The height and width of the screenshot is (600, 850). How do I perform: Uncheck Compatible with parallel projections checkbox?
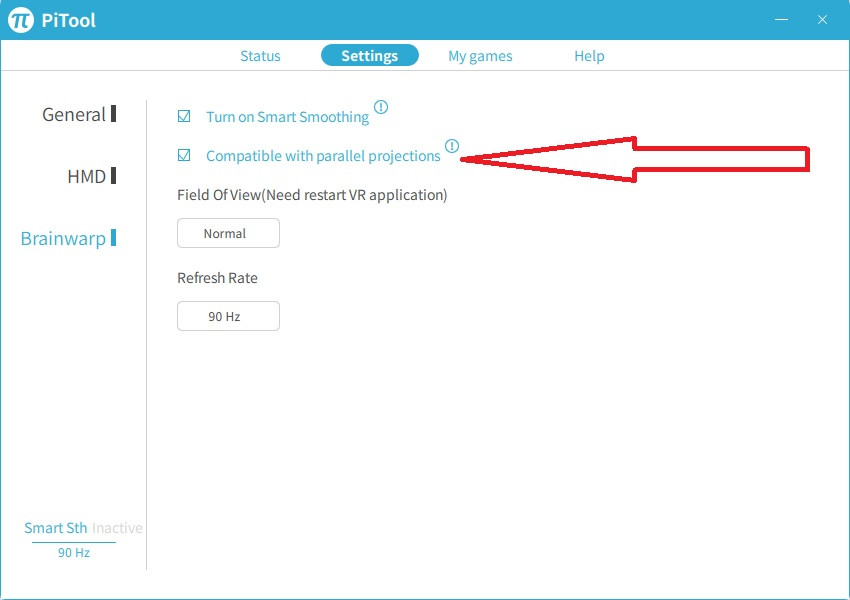pos(184,155)
